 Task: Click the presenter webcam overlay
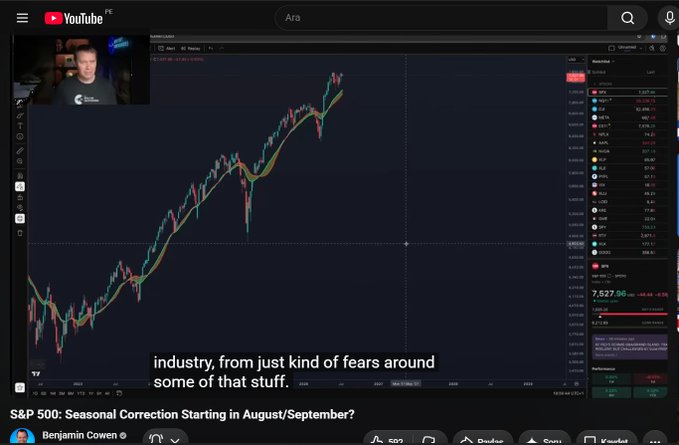click(x=81, y=70)
